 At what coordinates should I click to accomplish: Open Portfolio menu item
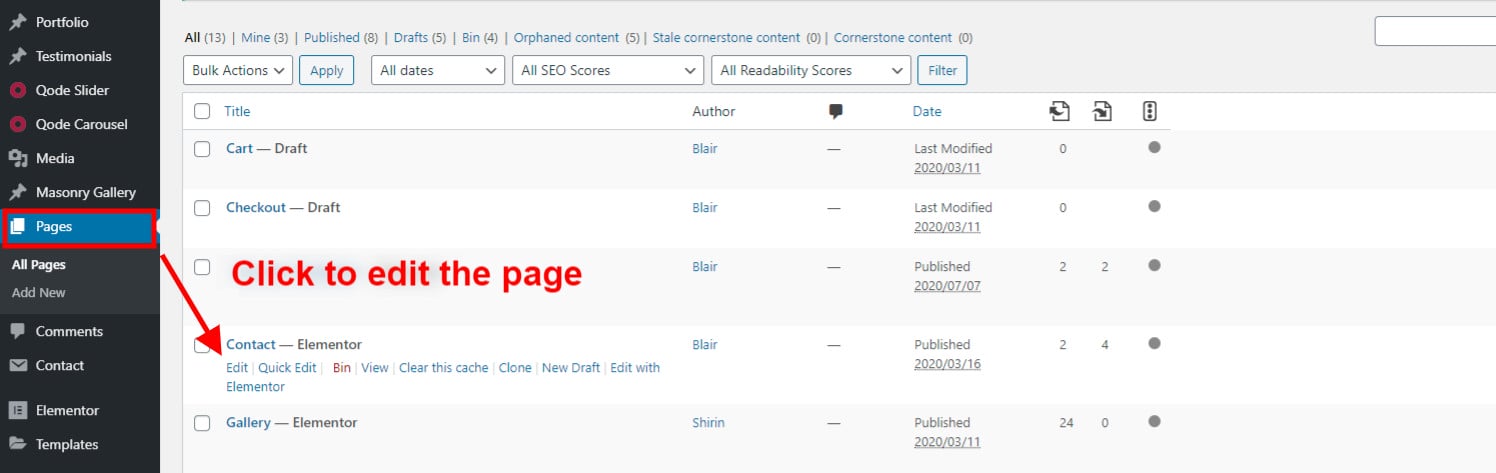[x=61, y=22]
